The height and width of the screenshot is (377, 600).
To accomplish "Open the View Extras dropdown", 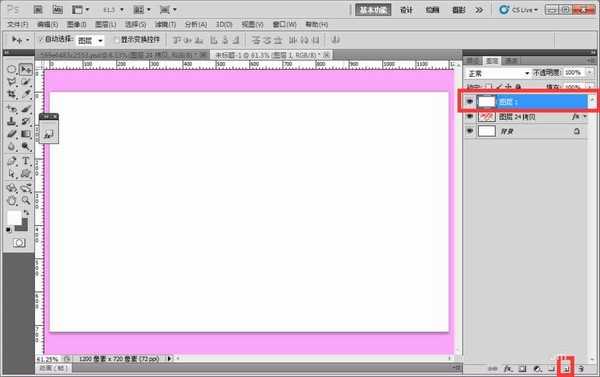I will tap(81, 10).
